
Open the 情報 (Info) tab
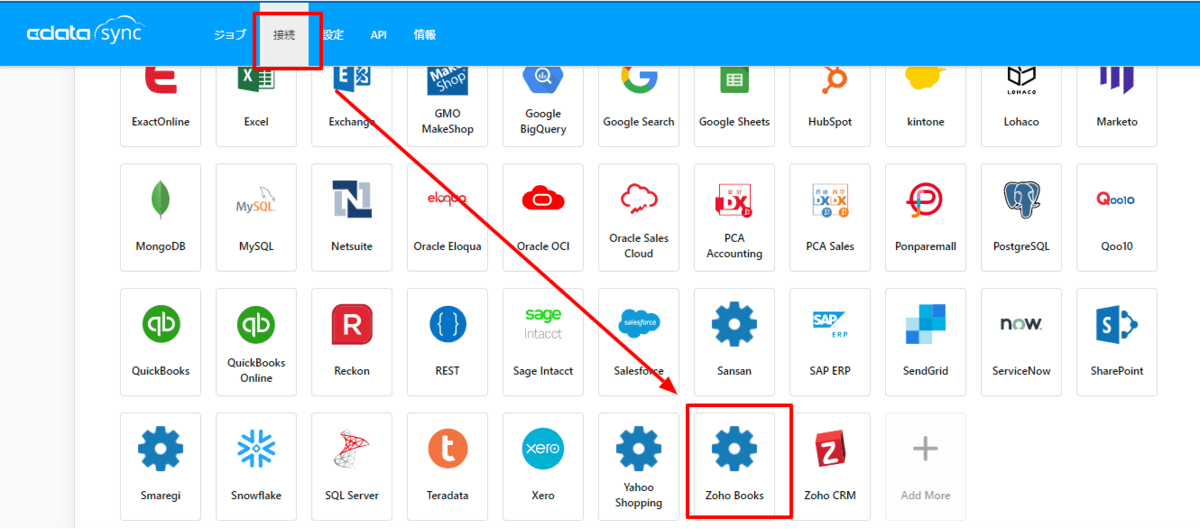point(425,35)
